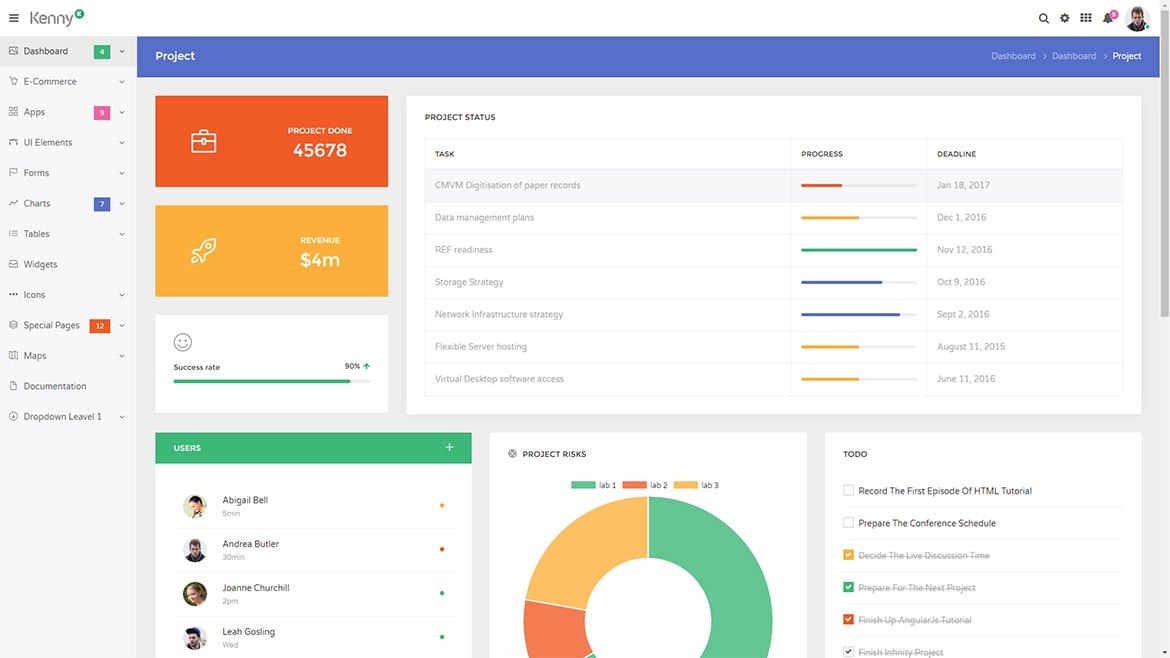The height and width of the screenshot is (658, 1170).
Task: Click the Success rate progress bar
Action: tap(272, 381)
